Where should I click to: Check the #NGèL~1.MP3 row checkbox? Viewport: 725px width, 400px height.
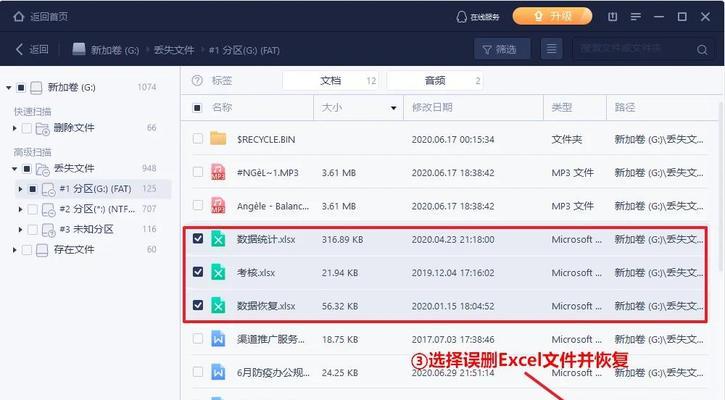pyautogui.click(x=197, y=172)
